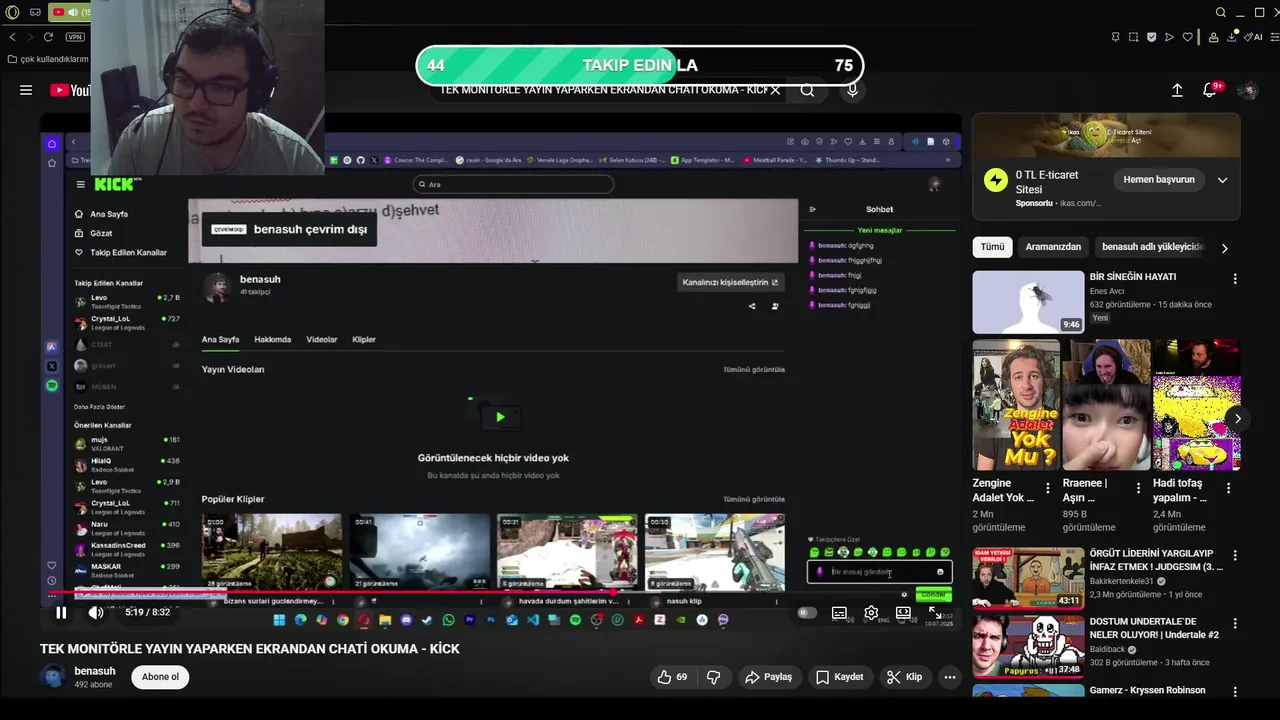1280x720 pixels.
Task: Enter fullscreen from the player controls
Action: point(934,612)
